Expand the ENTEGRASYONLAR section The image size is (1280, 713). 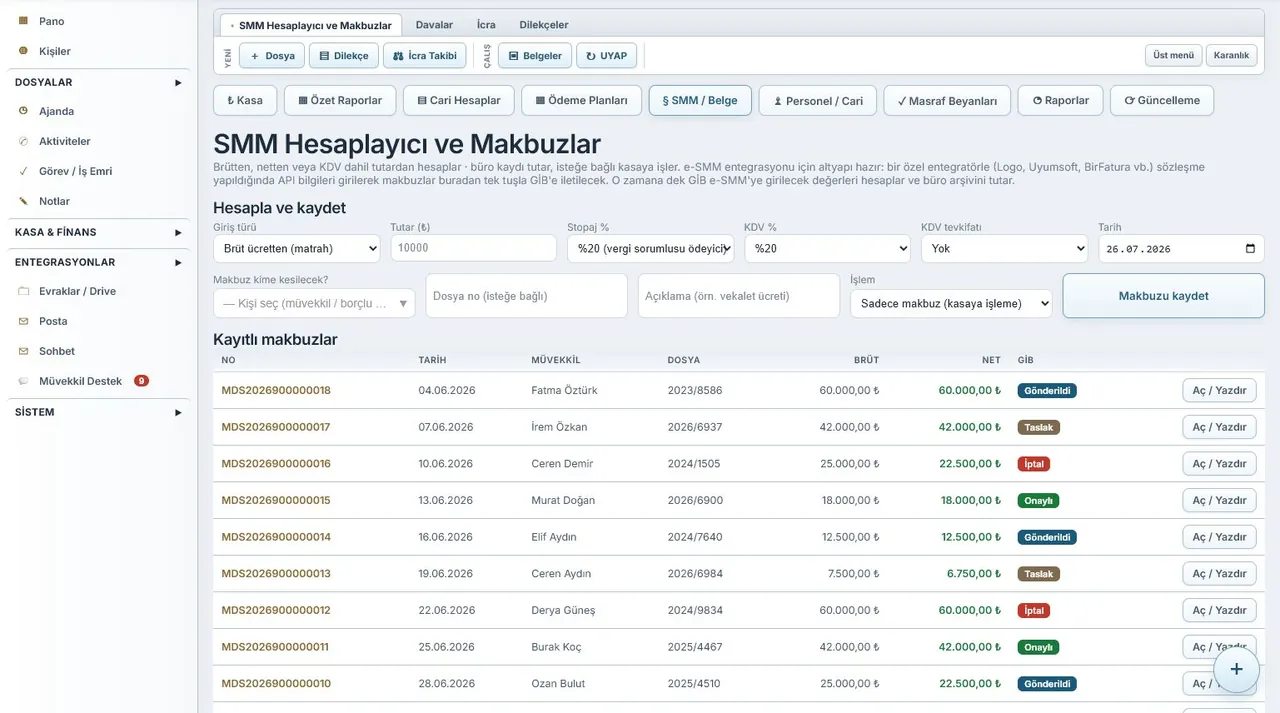[98, 262]
